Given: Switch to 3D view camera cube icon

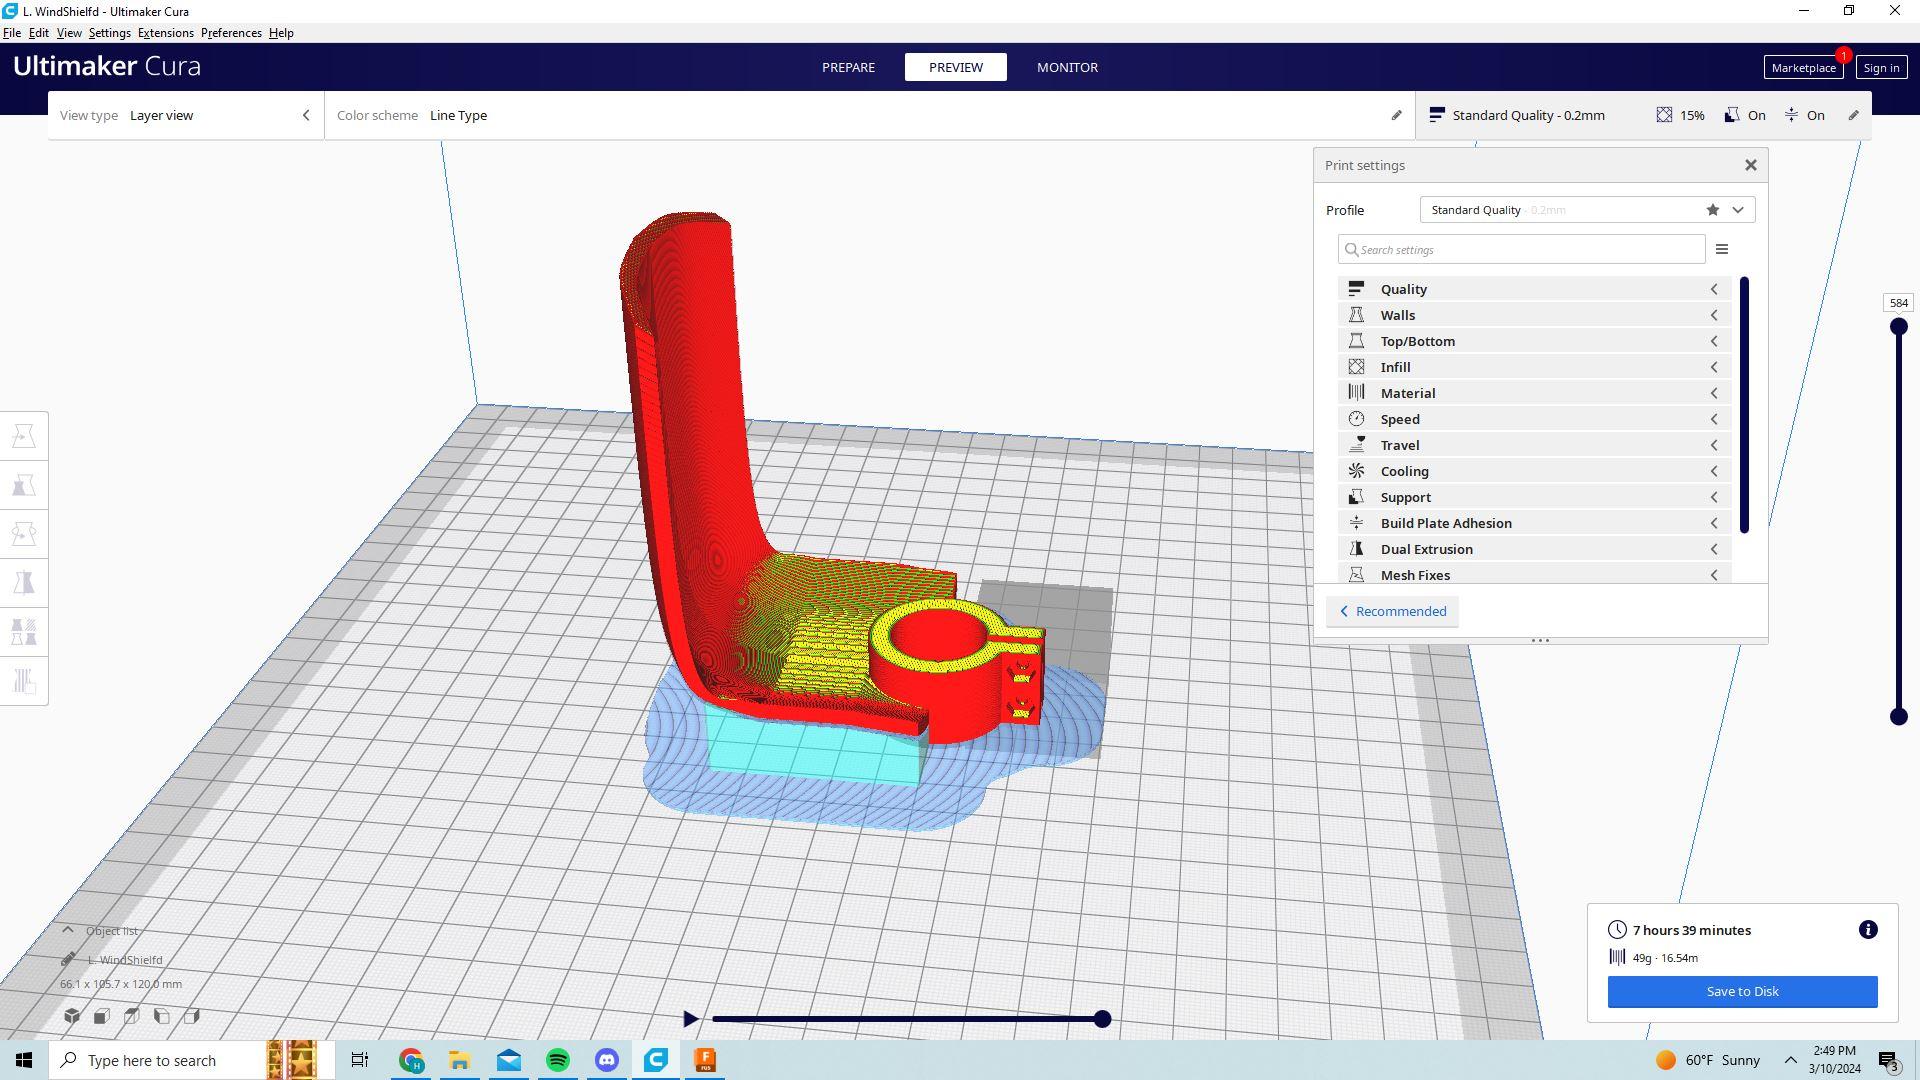Looking at the screenshot, I should pyautogui.click(x=72, y=1016).
